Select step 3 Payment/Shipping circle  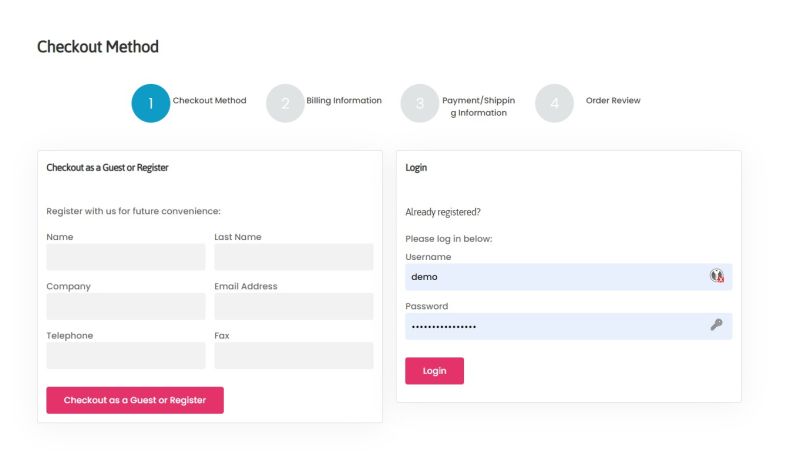pos(420,102)
